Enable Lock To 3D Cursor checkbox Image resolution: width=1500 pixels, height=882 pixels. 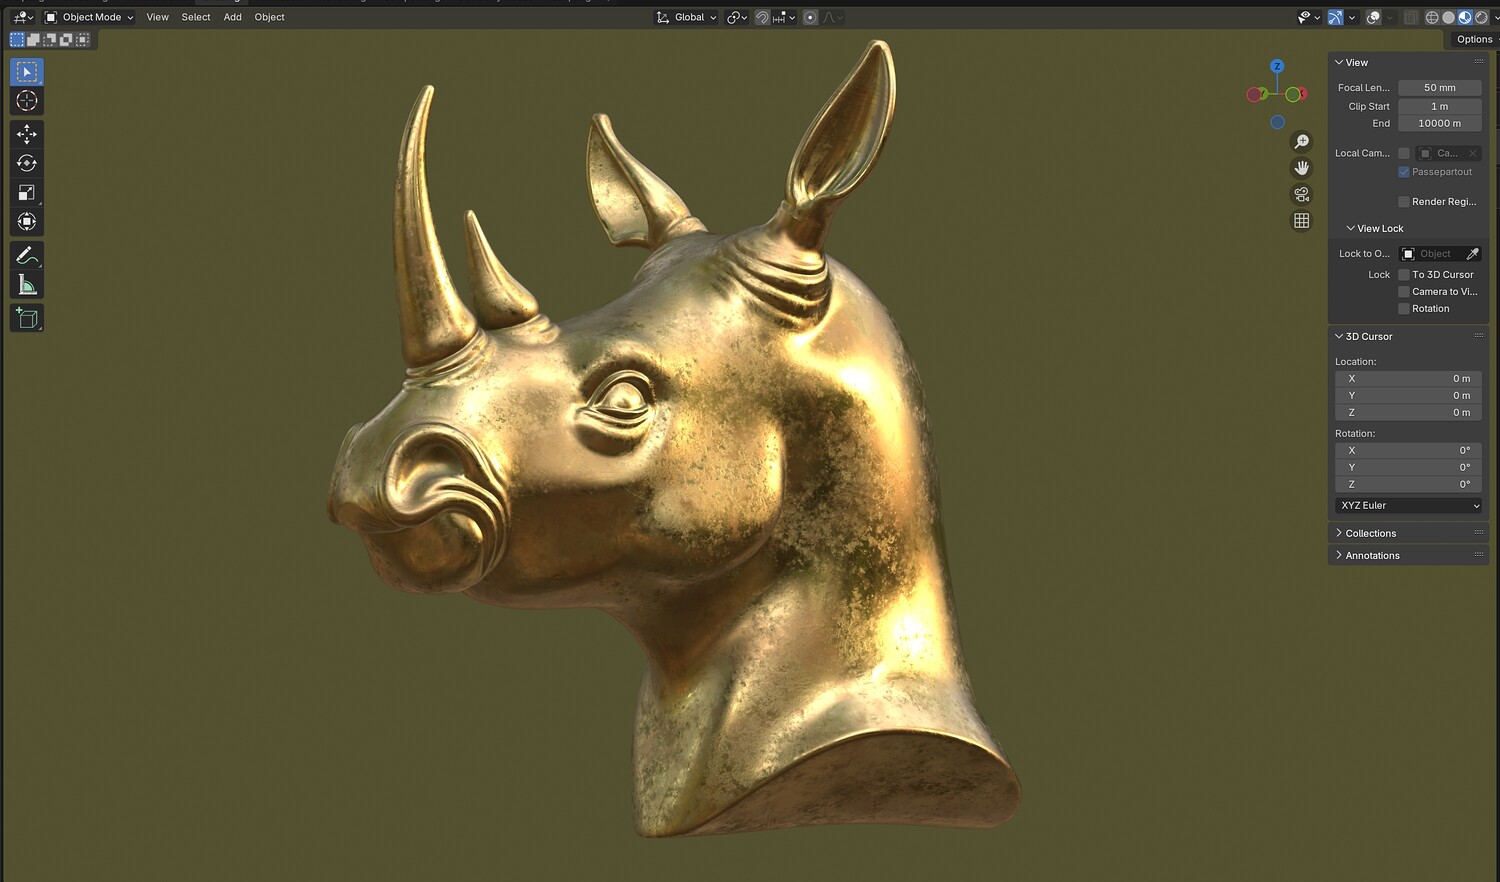tap(1404, 275)
